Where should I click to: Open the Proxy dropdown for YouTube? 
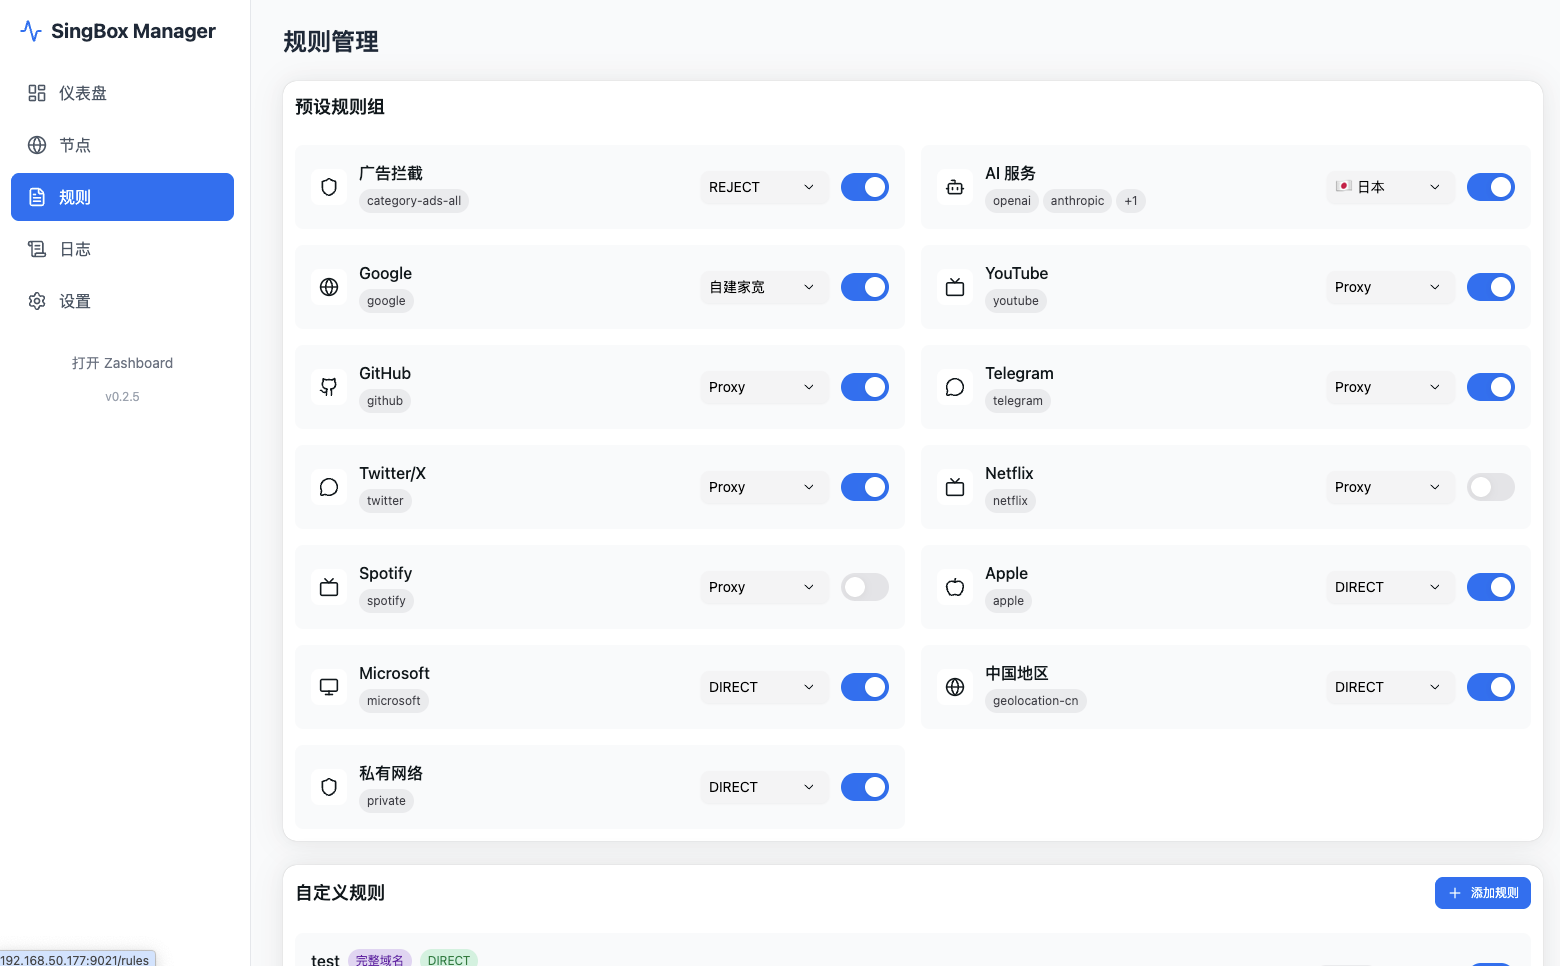point(1391,287)
